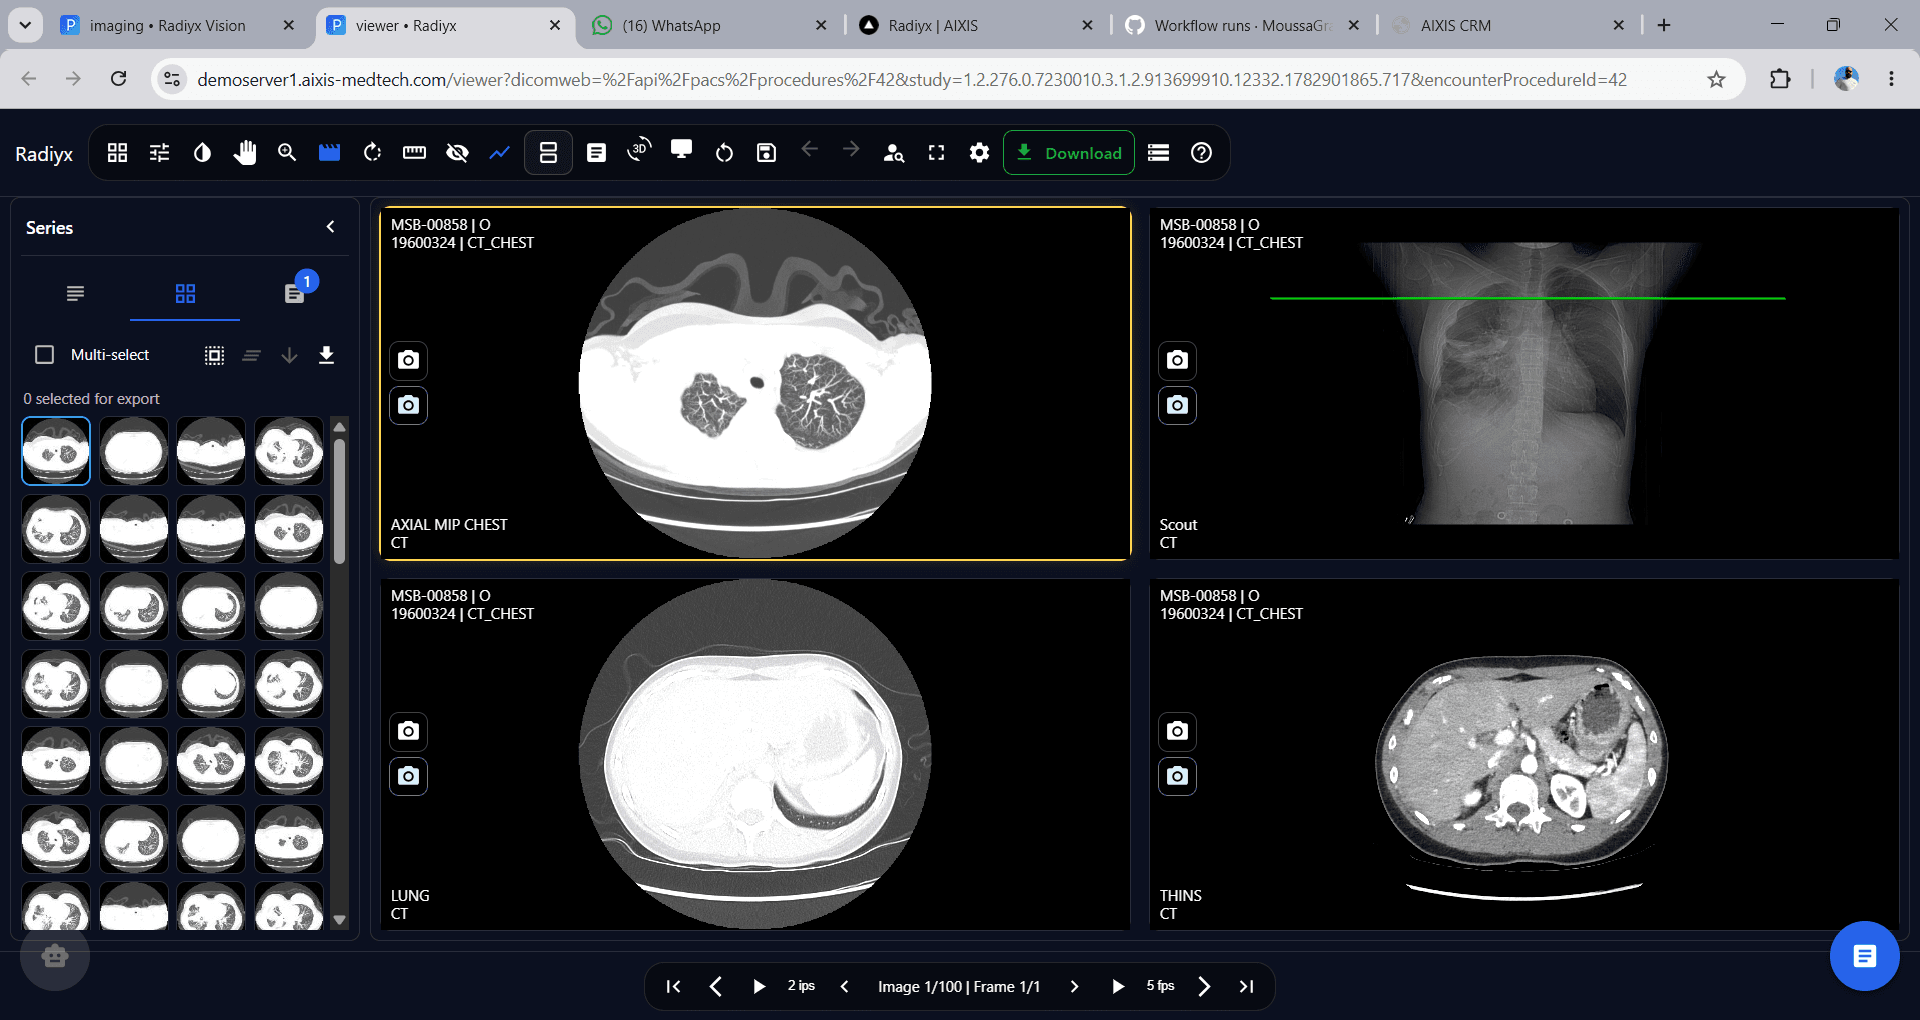Open a new browser tab
Screen dimensions: 1920x1020
tap(1664, 25)
